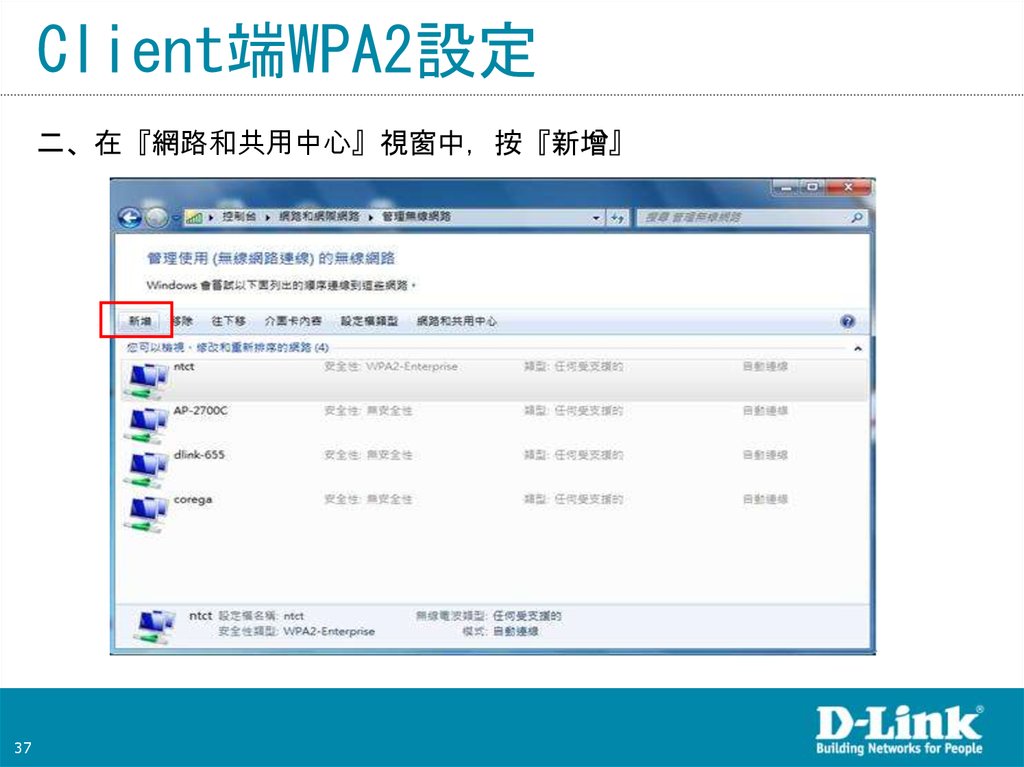Click 設定檔類型 profile types
Viewport: 1024px width, 767px height.
370,321
